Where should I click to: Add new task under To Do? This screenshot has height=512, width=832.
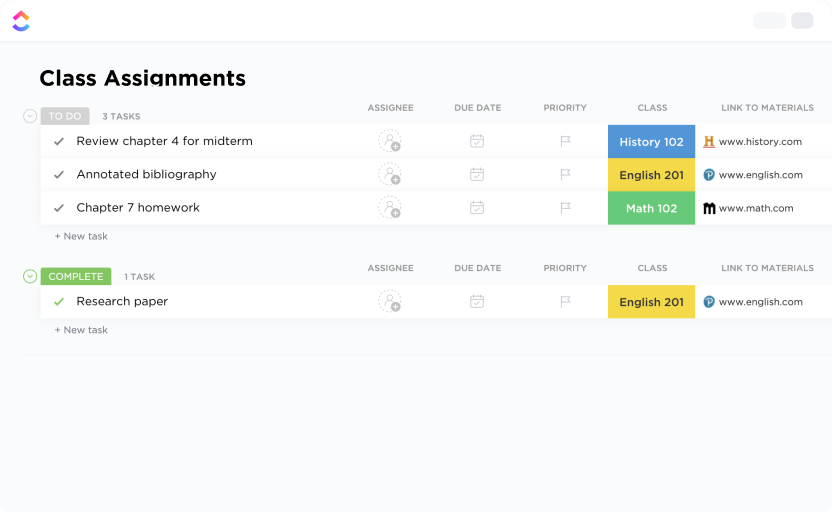click(81, 237)
